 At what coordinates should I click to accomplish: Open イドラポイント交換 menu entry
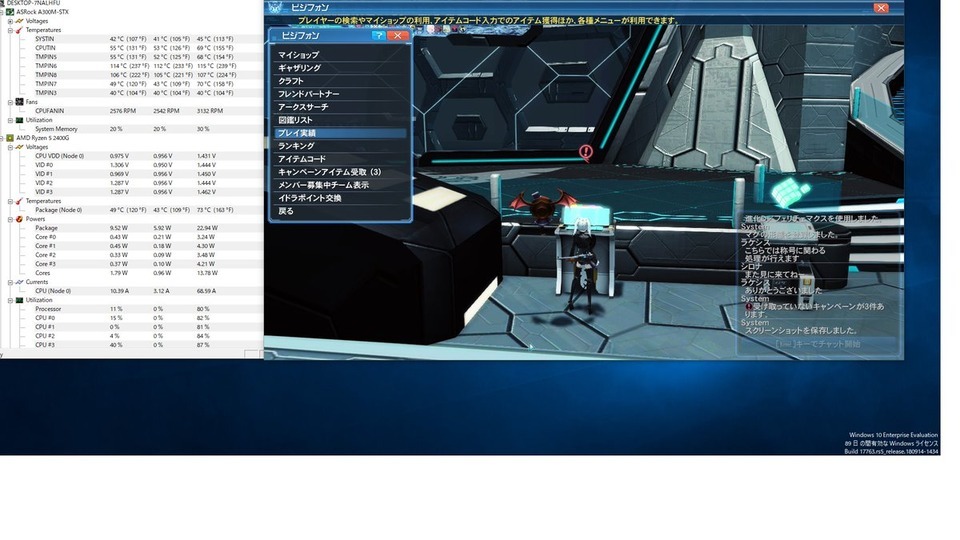coord(340,198)
